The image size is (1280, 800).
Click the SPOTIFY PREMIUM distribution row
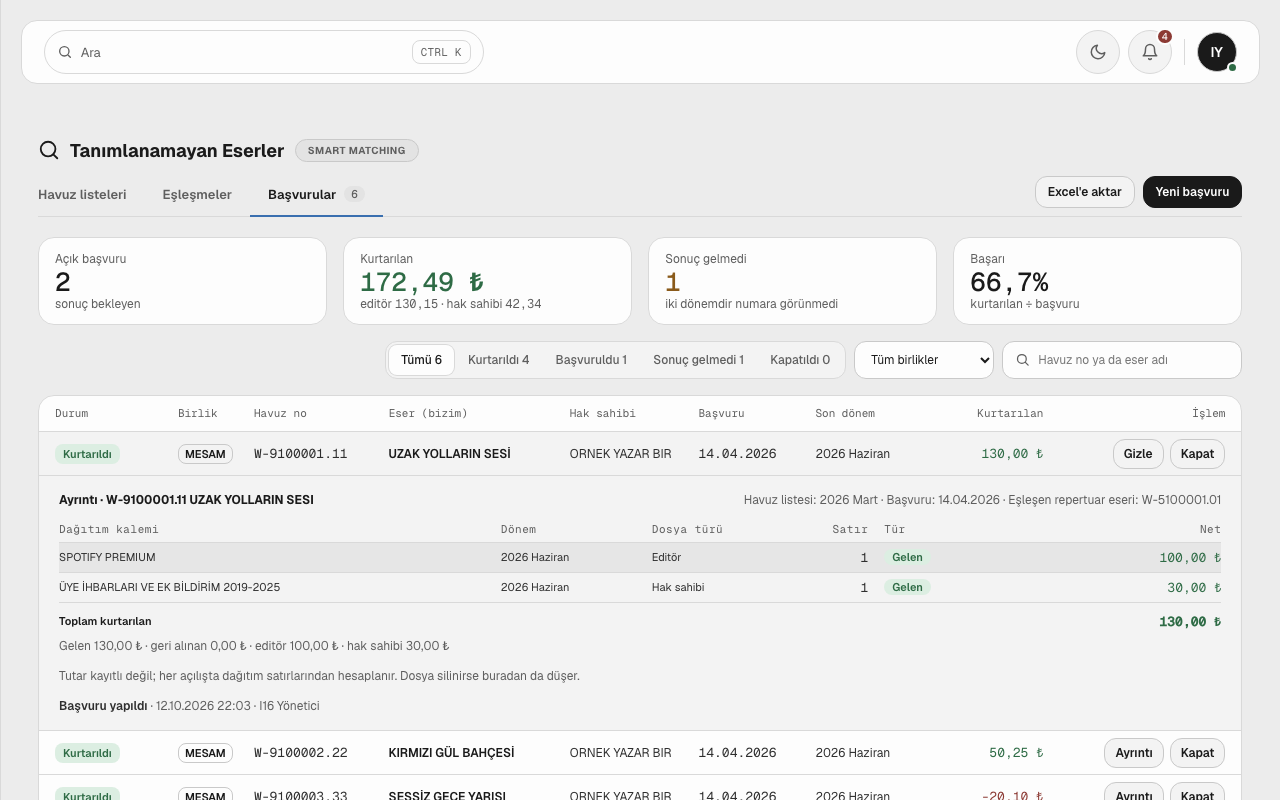(x=640, y=558)
